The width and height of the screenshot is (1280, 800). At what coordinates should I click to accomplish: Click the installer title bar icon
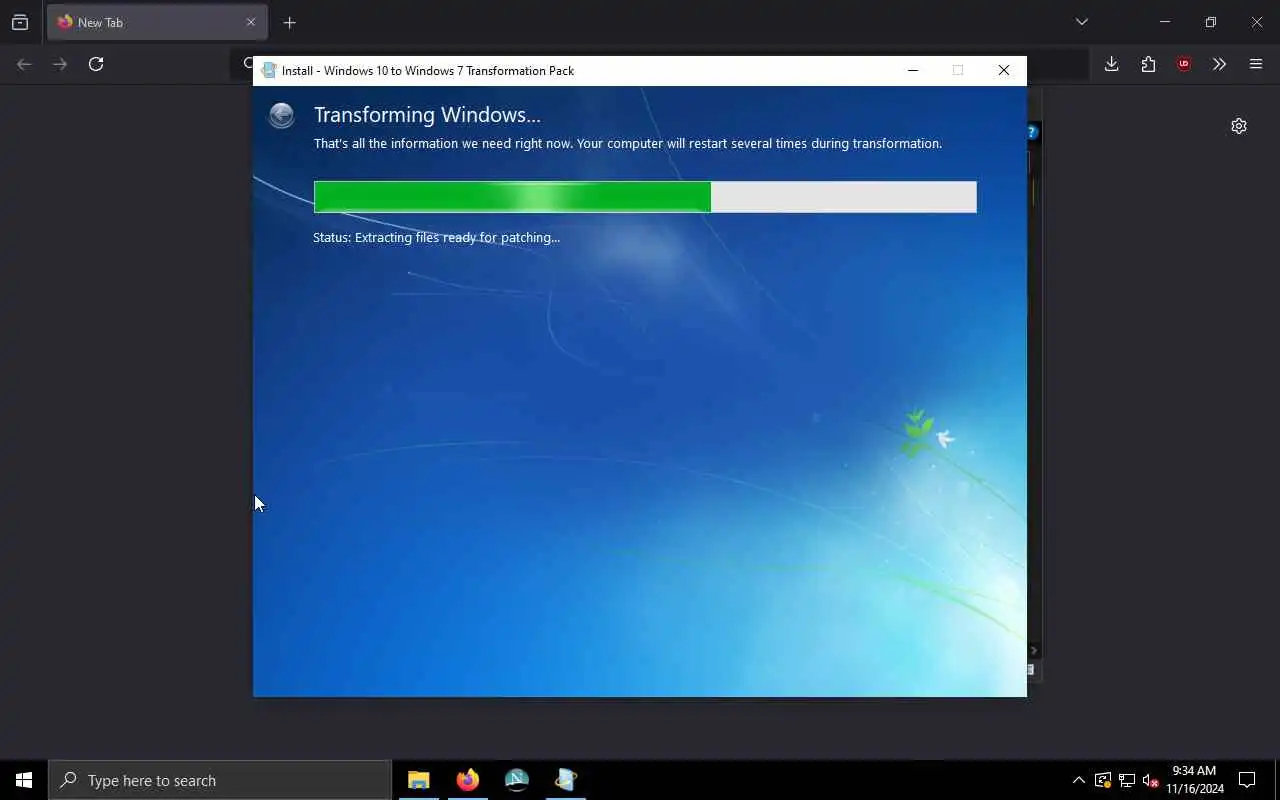[x=268, y=71]
